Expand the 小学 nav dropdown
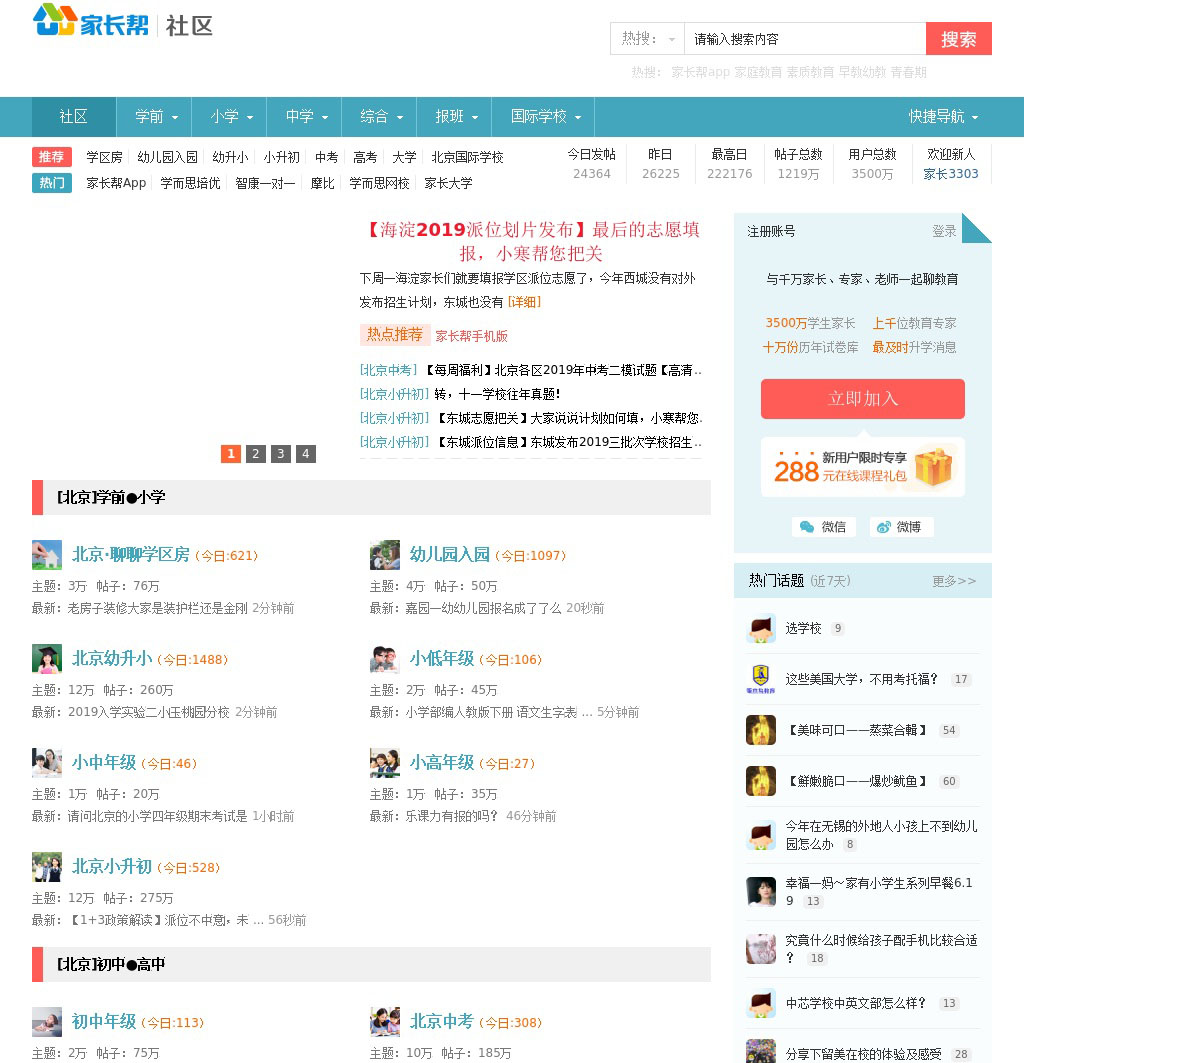 (230, 117)
